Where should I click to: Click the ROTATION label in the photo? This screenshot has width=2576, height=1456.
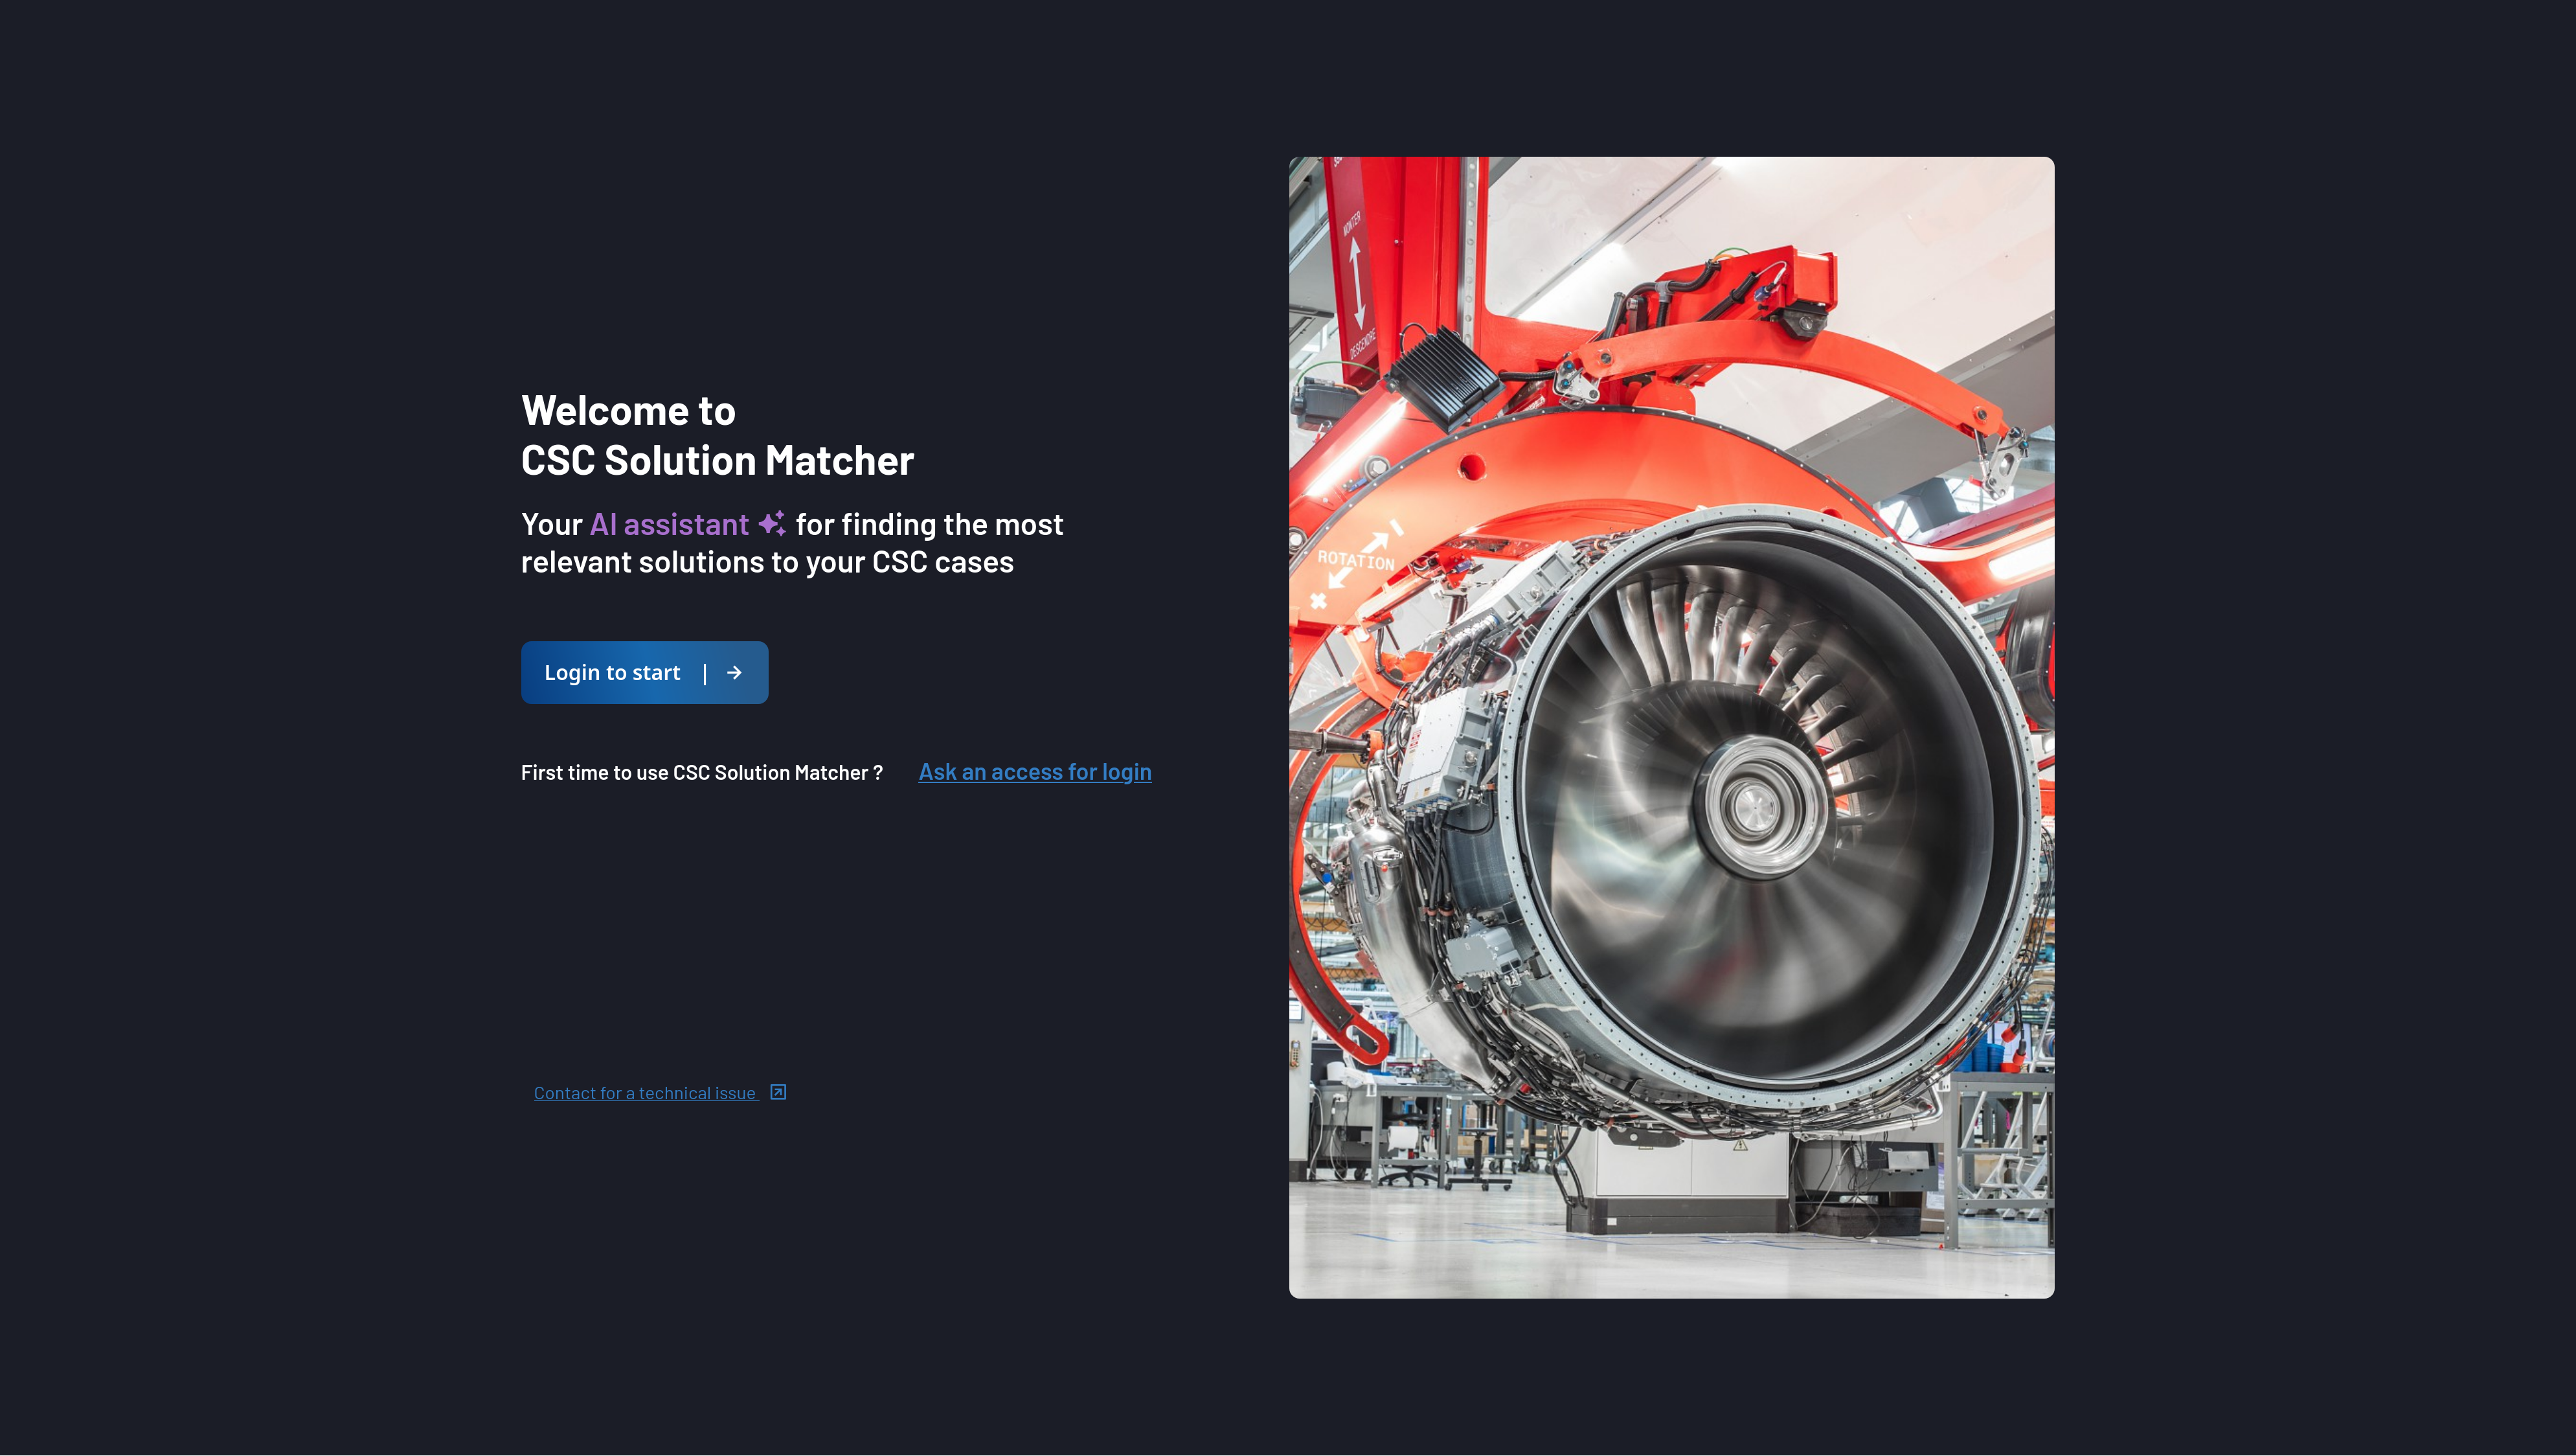pyautogui.click(x=1355, y=560)
